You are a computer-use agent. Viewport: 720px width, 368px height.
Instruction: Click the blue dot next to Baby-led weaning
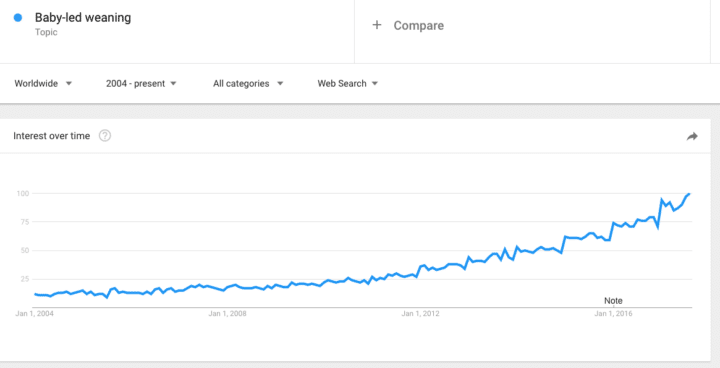[18, 18]
